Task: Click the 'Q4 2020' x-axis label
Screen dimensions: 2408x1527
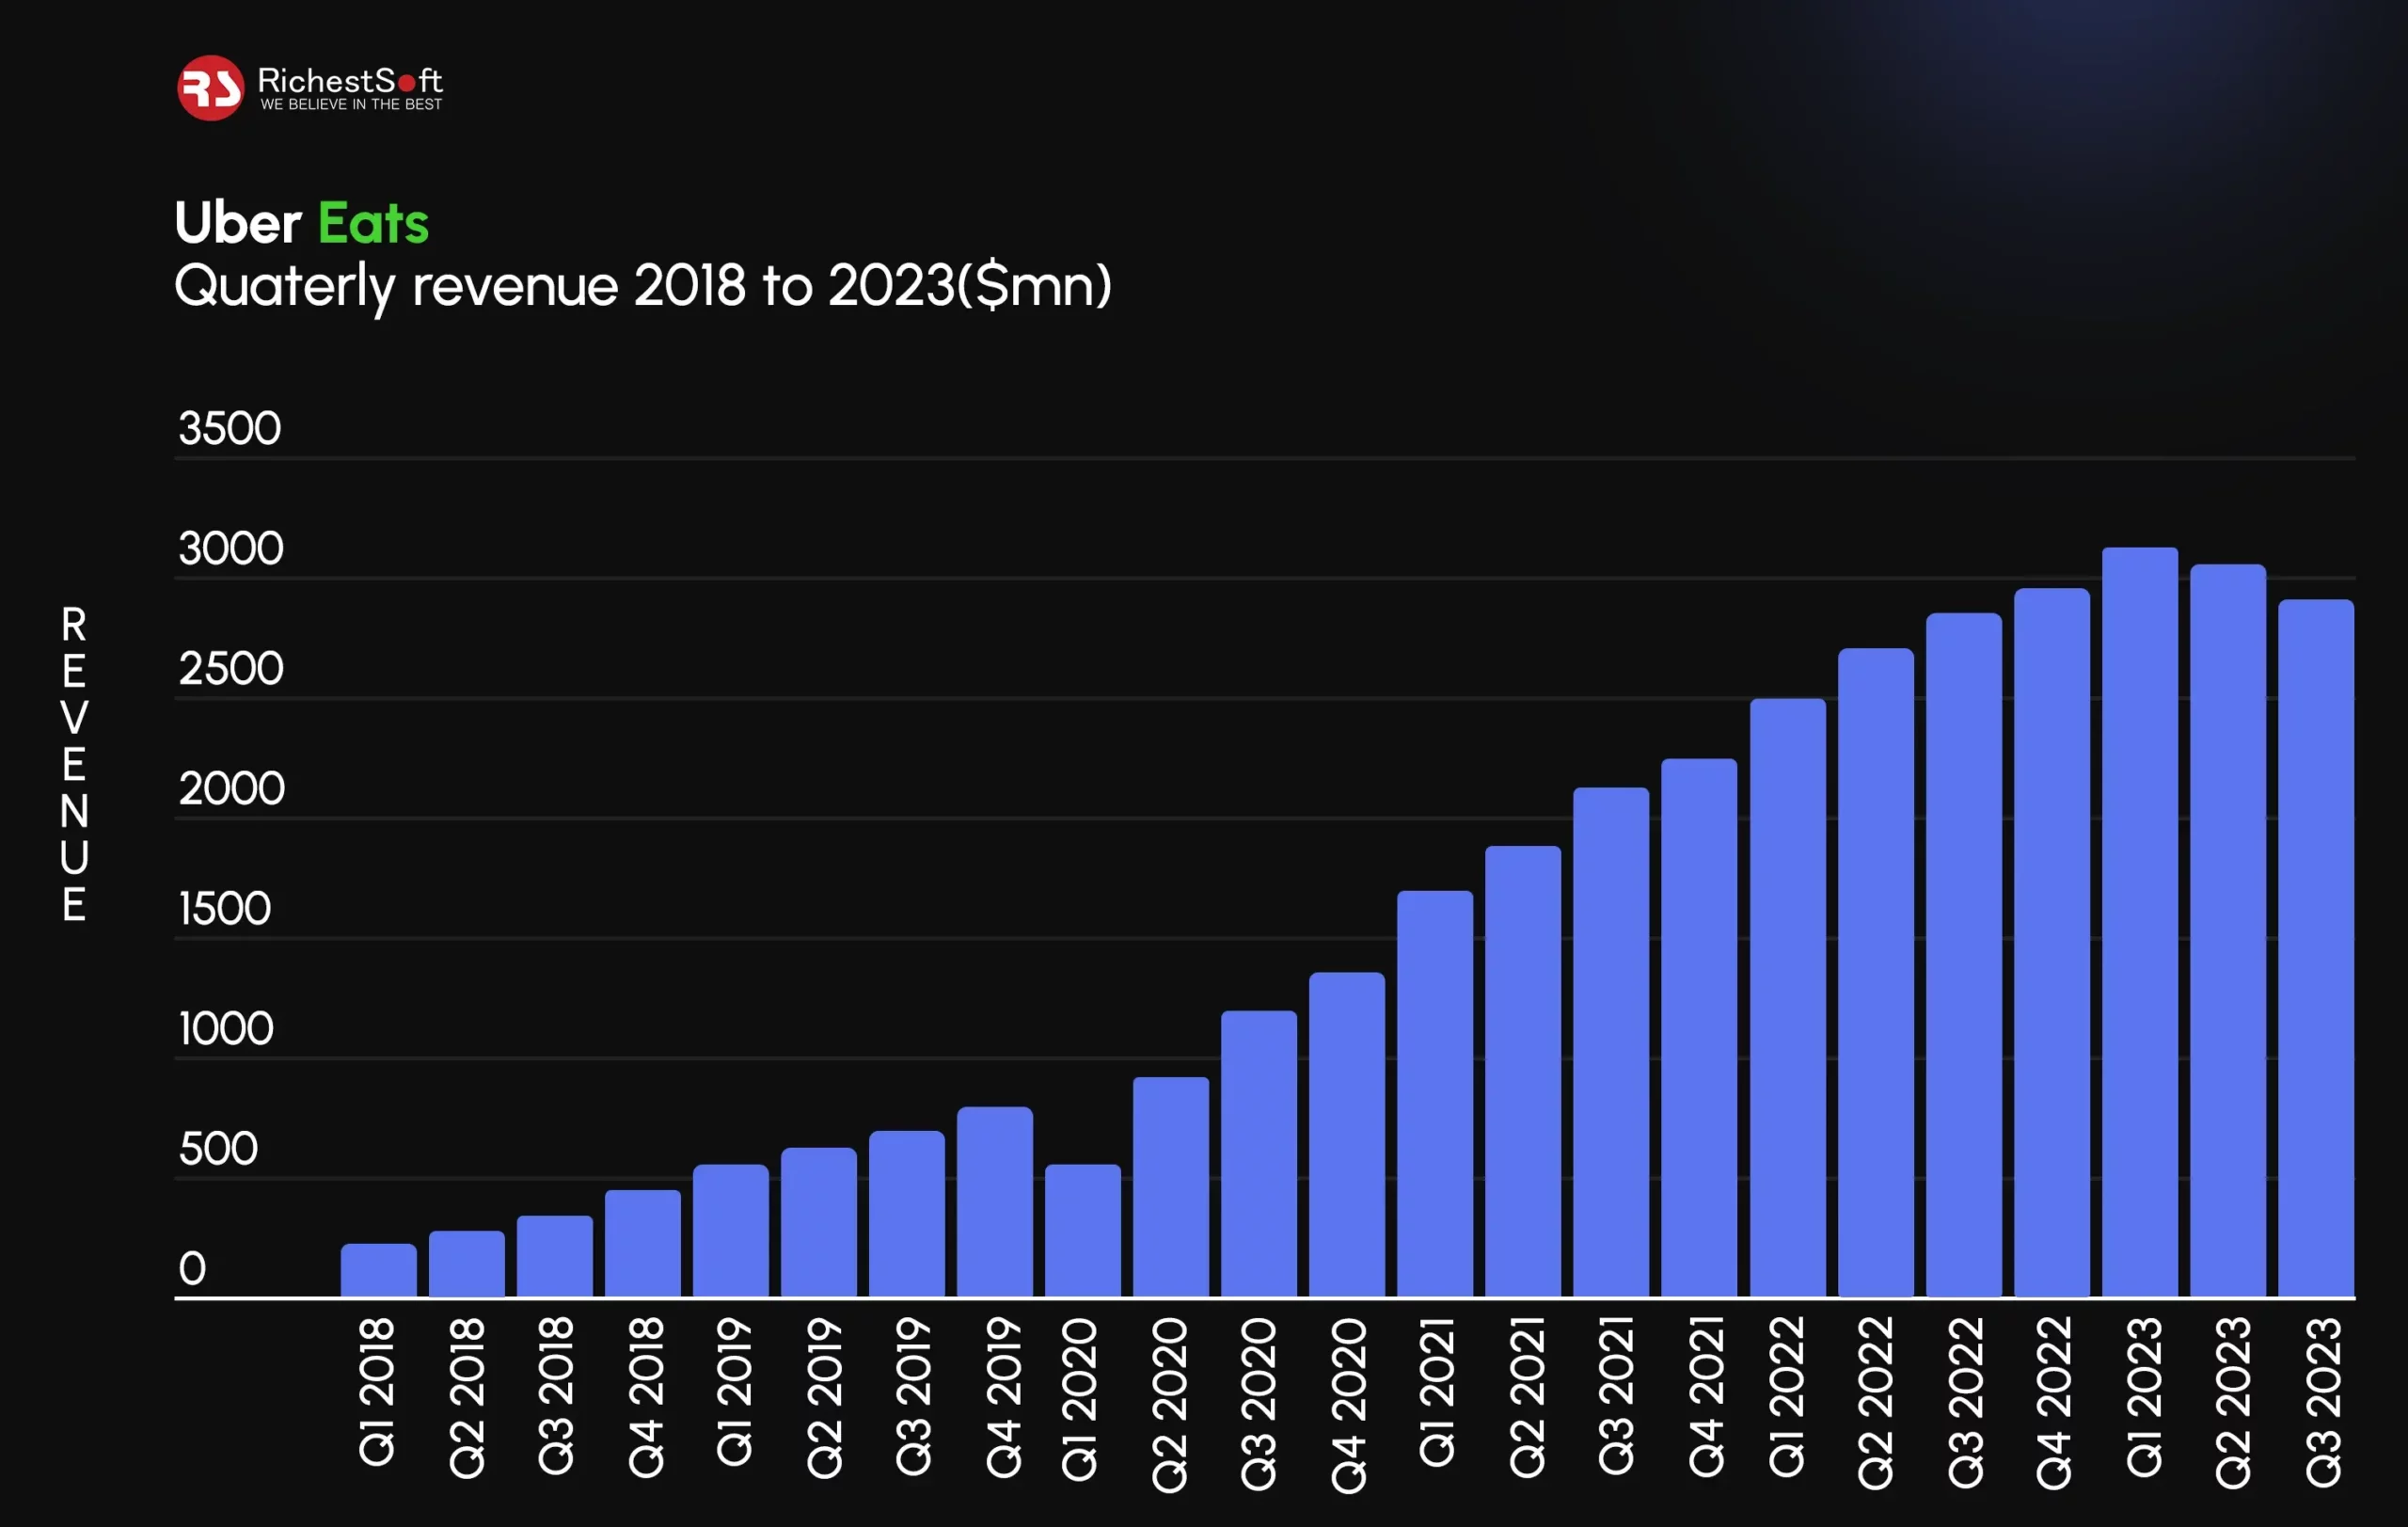Action: pyautogui.click(x=1349, y=1405)
